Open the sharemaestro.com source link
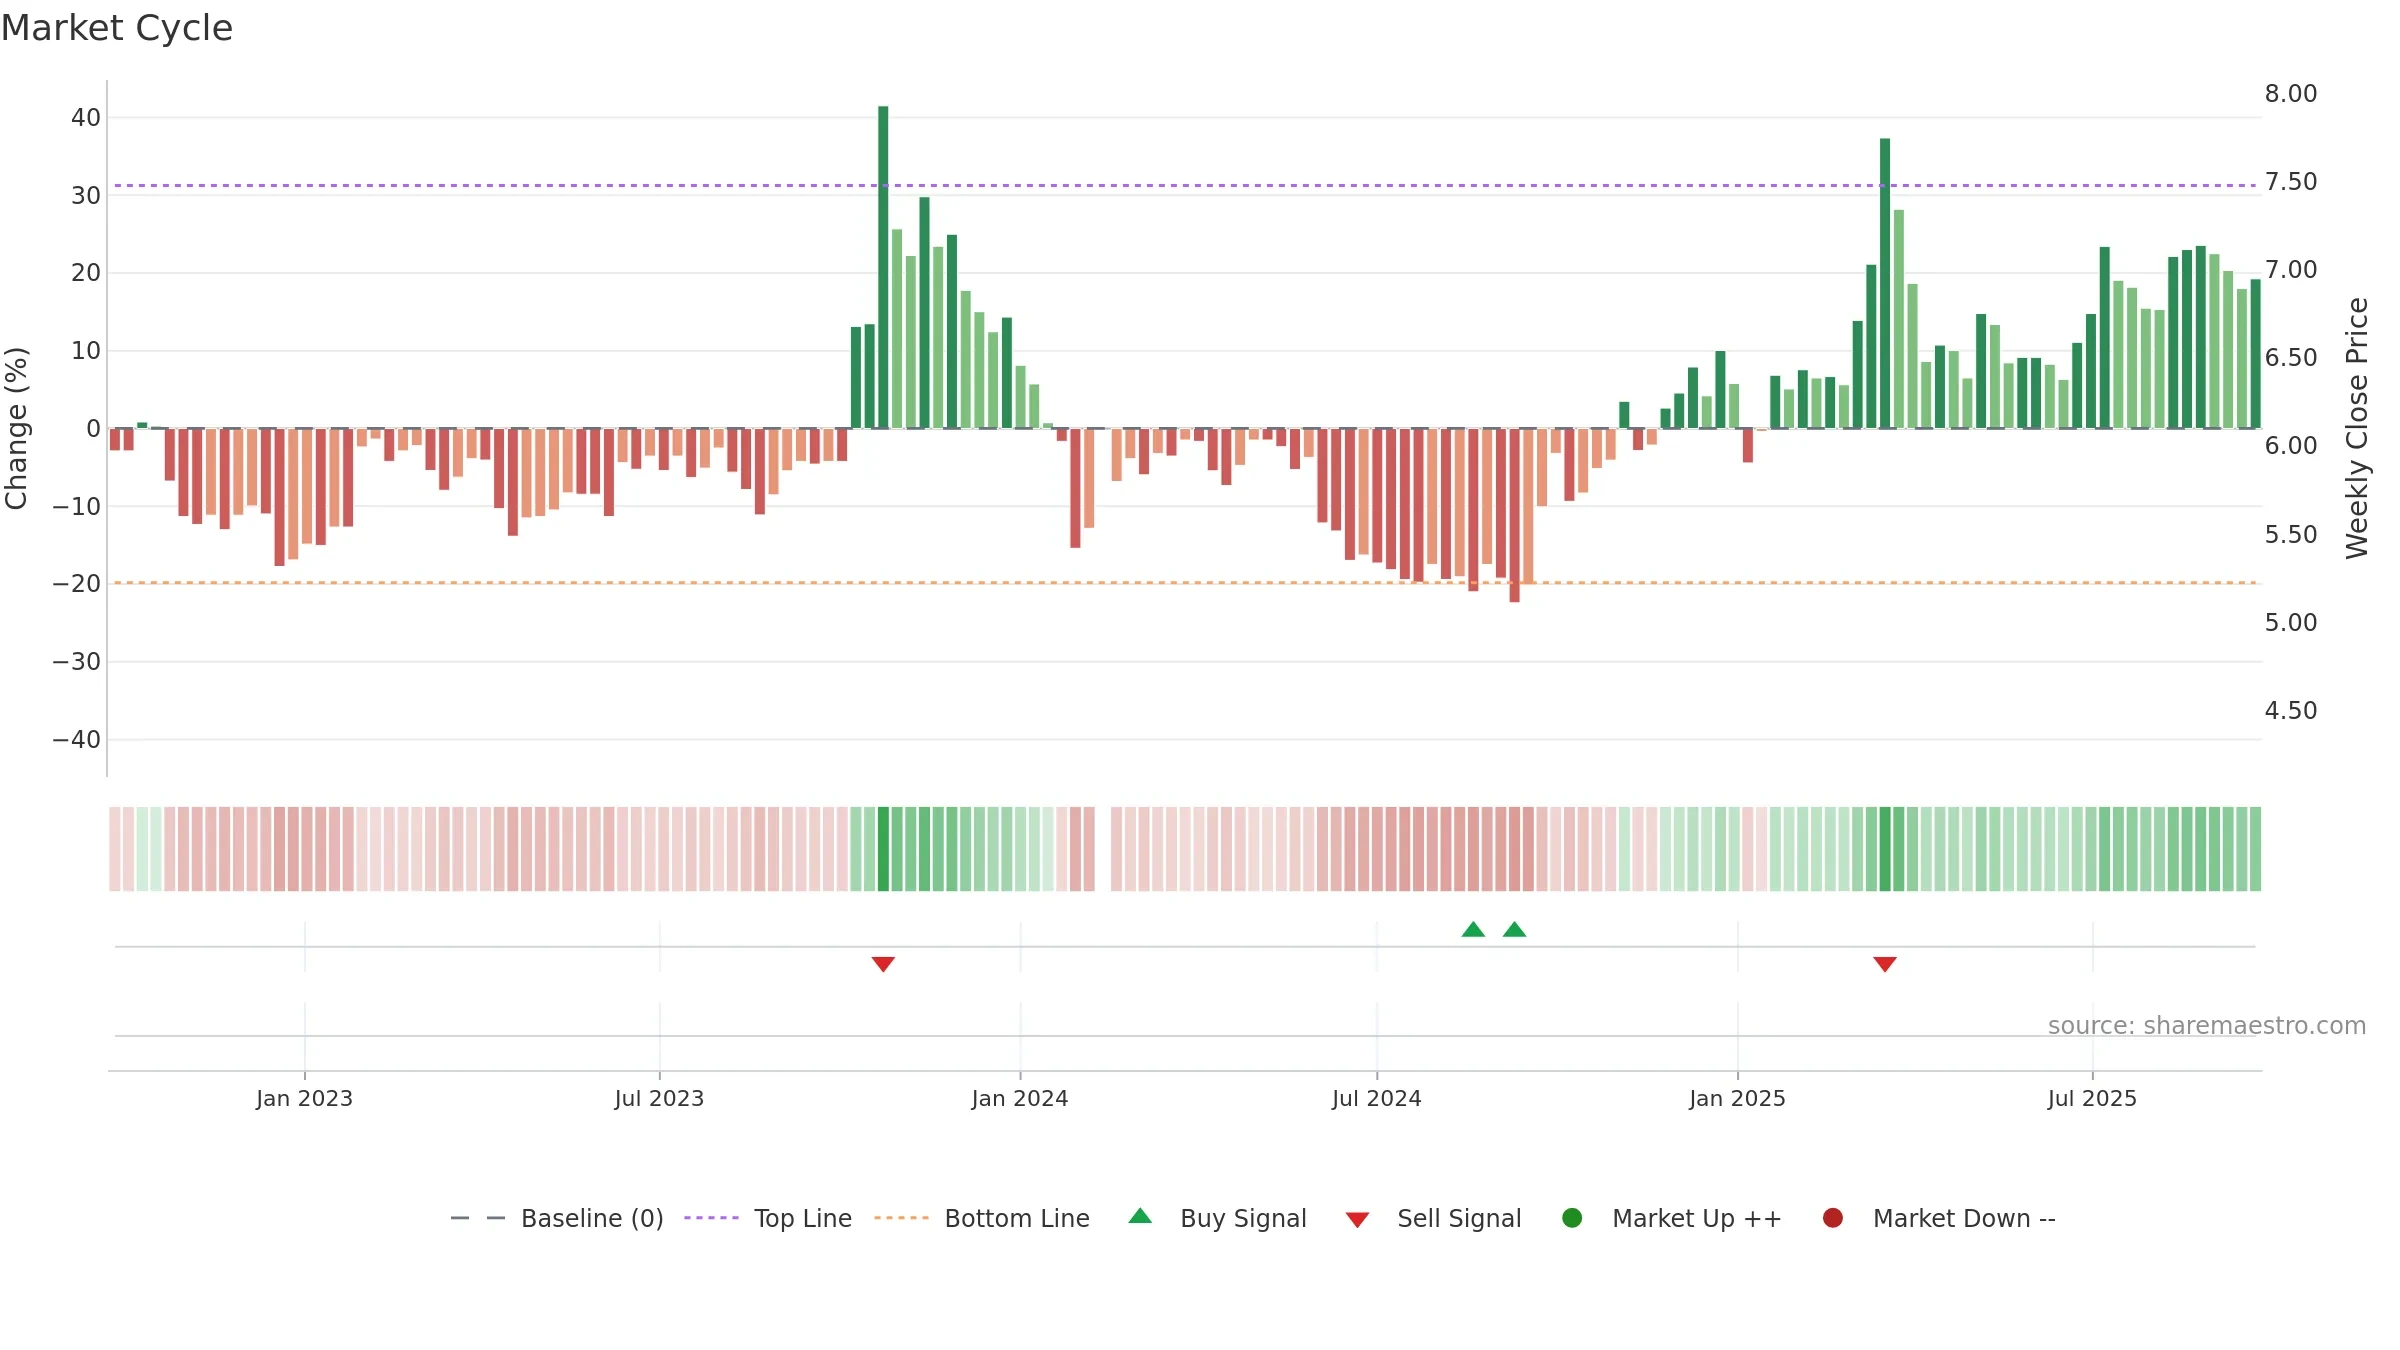Image resolution: width=2400 pixels, height=1350 pixels. pos(2207,1026)
